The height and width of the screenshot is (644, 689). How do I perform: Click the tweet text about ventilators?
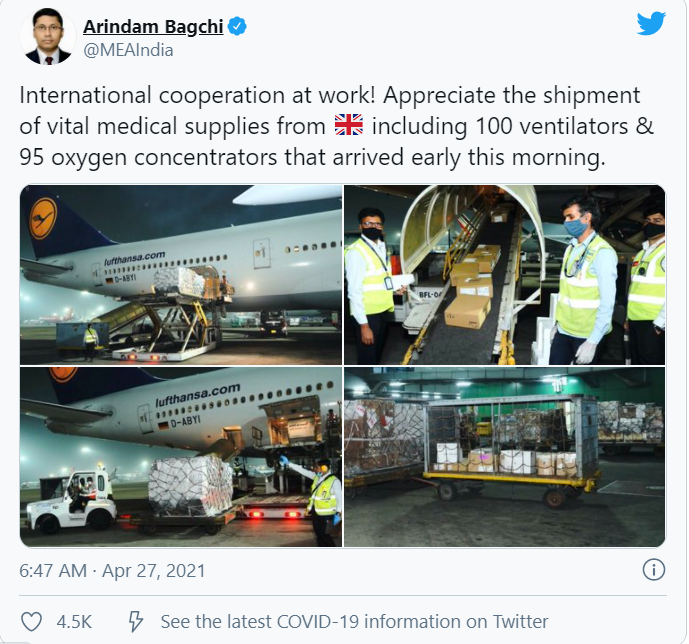pyautogui.click(x=337, y=126)
